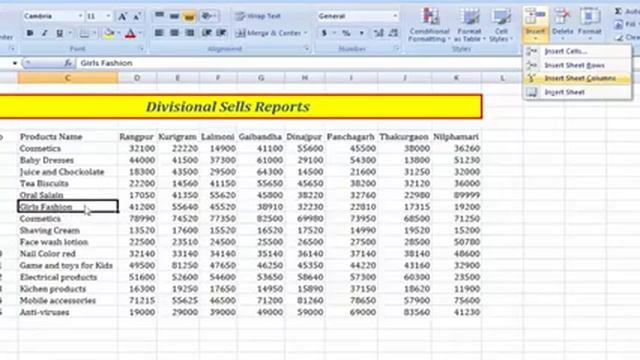640x360 pixels.
Task: Click the Percent Style icon
Action: pyautogui.click(x=346, y=33)
